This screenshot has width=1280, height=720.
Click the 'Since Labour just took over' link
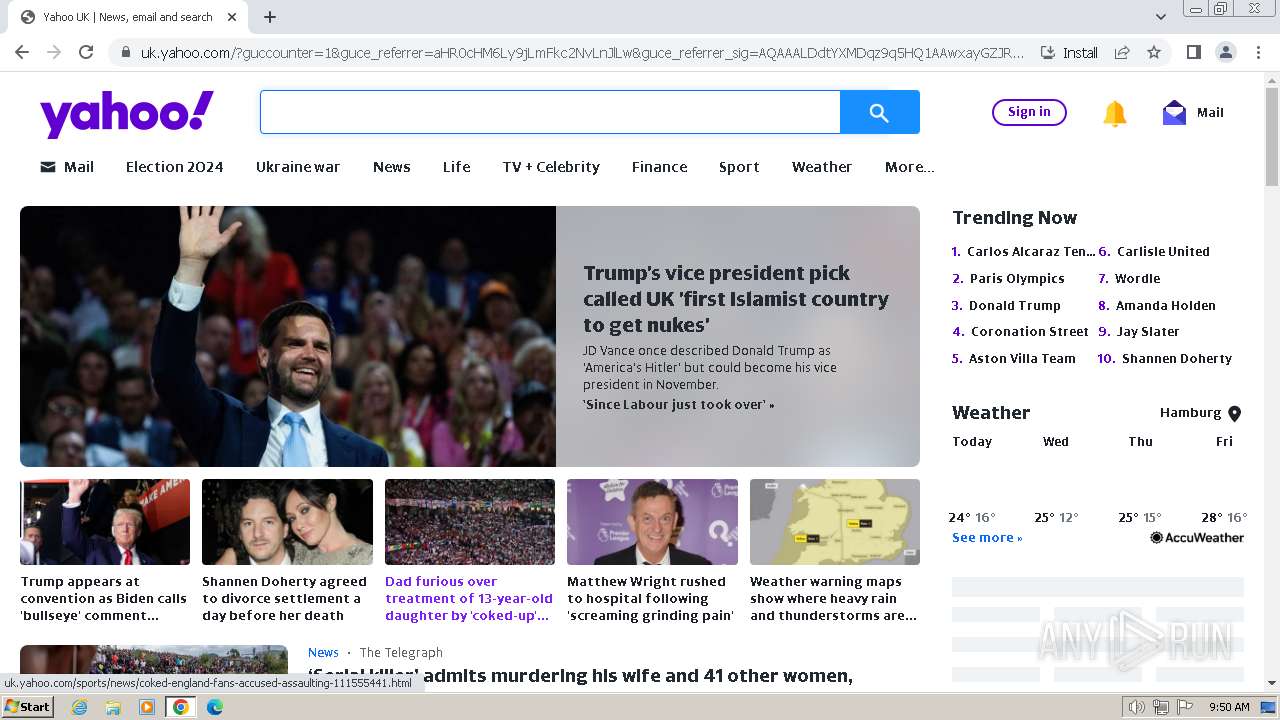click(x=679, y=405)
